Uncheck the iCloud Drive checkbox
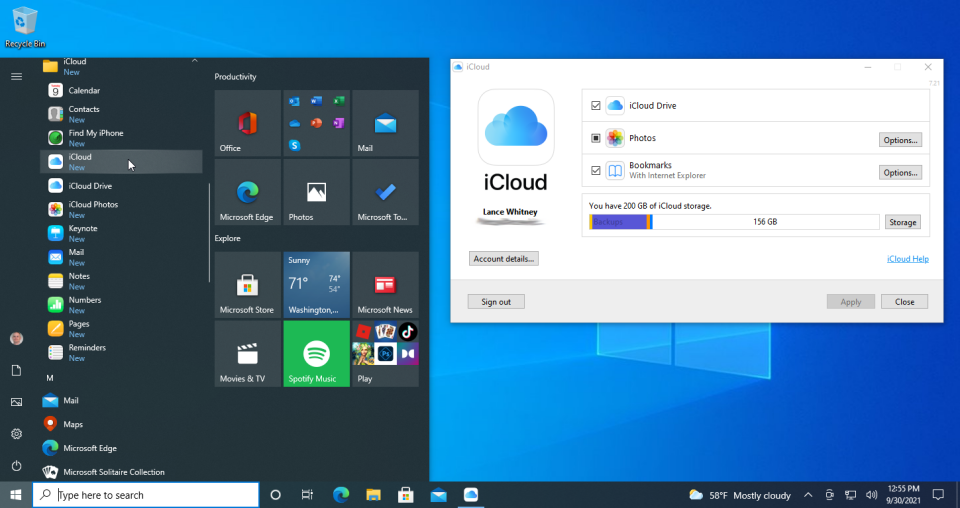Viewport: 960px width, 508px height. click(596, 106)
